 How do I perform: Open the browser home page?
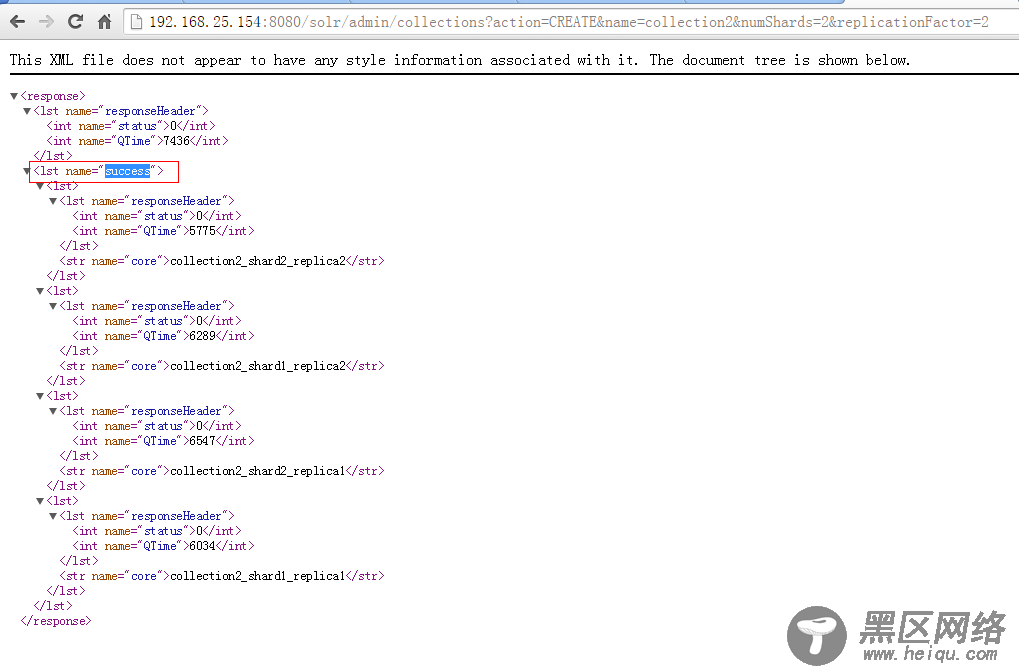tap(104, 22)
